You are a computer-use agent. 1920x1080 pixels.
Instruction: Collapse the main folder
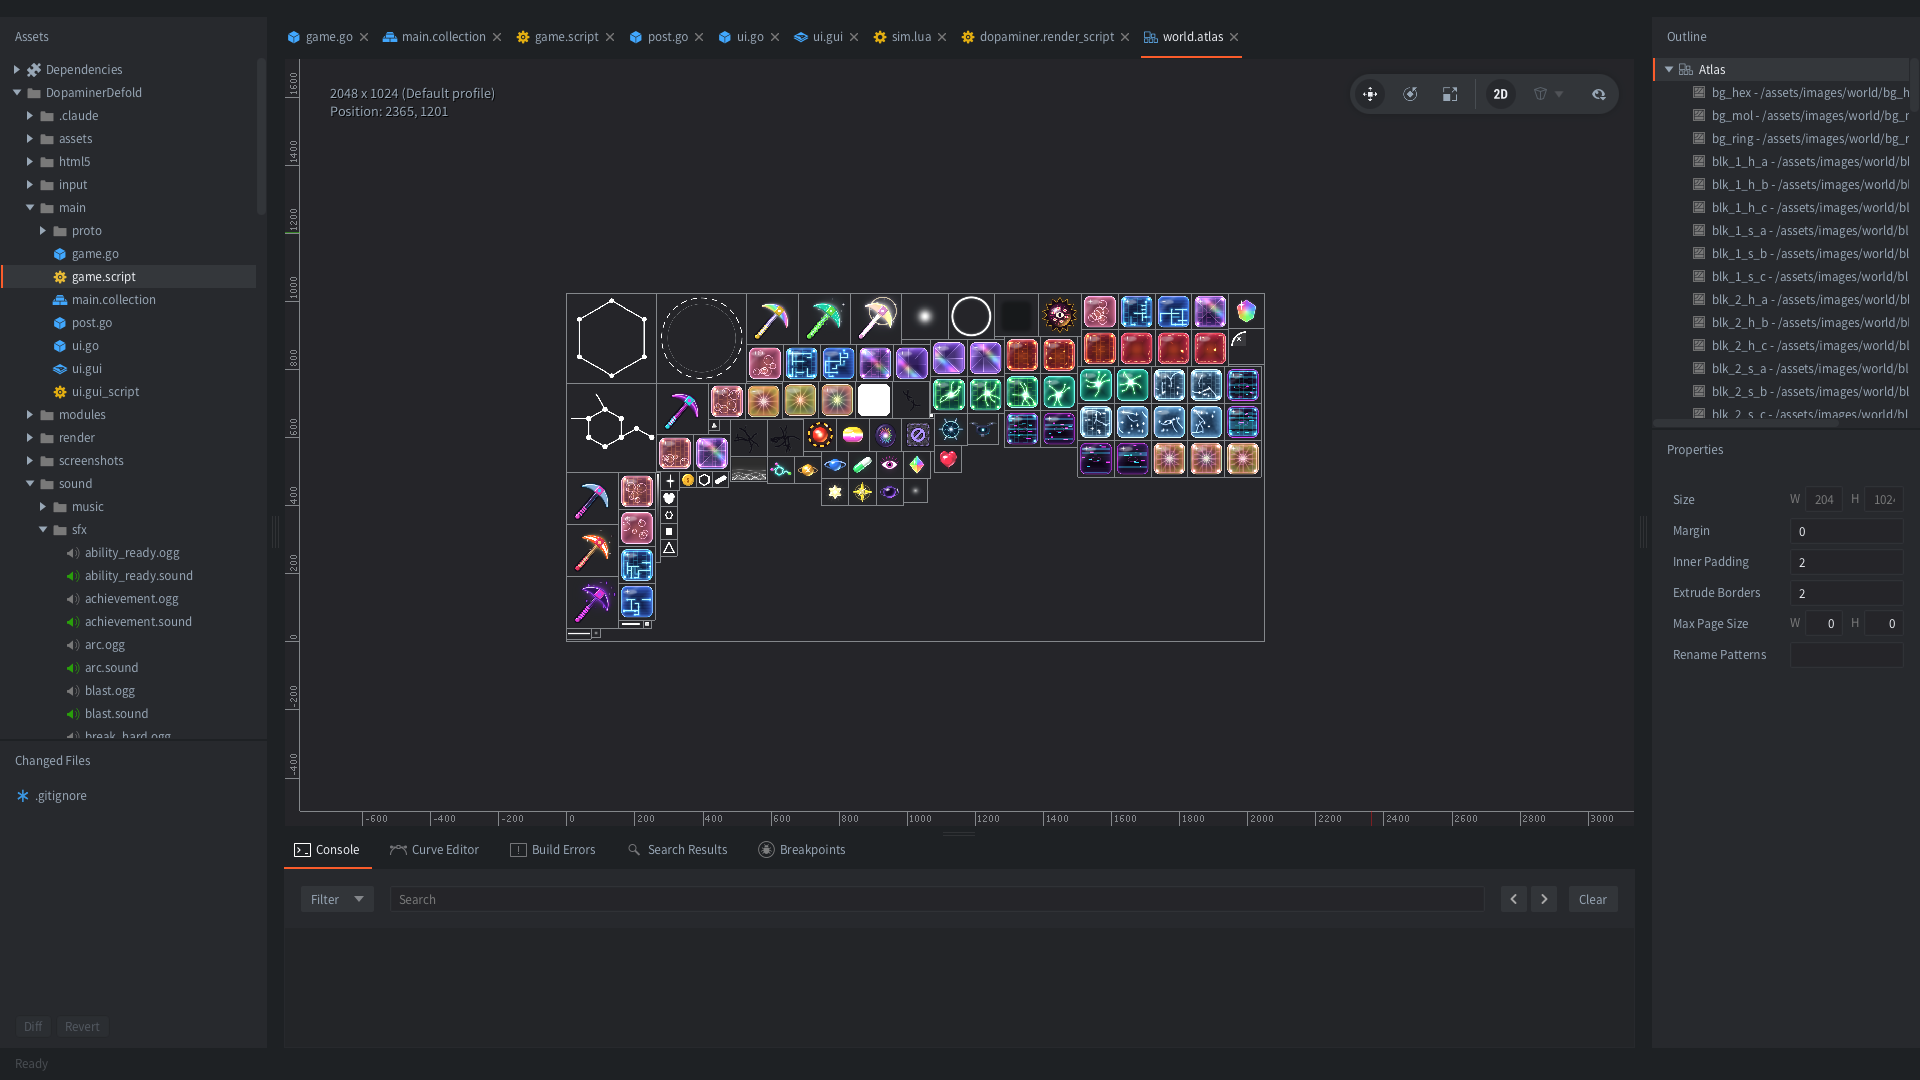30,207
